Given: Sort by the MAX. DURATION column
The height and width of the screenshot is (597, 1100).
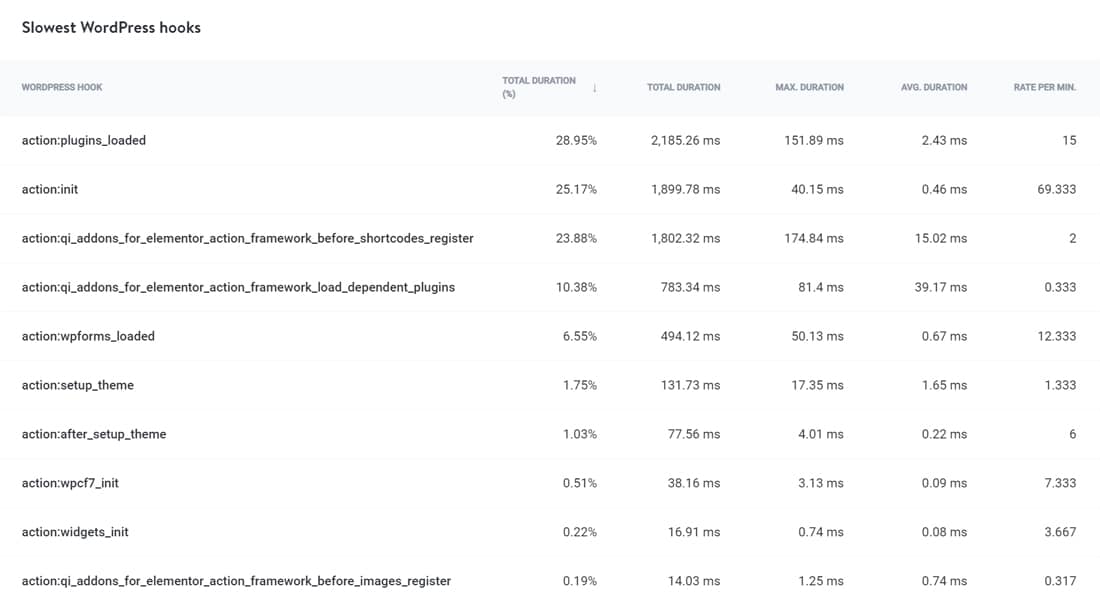Looking at the screenshot, I should tap(809, 87).
